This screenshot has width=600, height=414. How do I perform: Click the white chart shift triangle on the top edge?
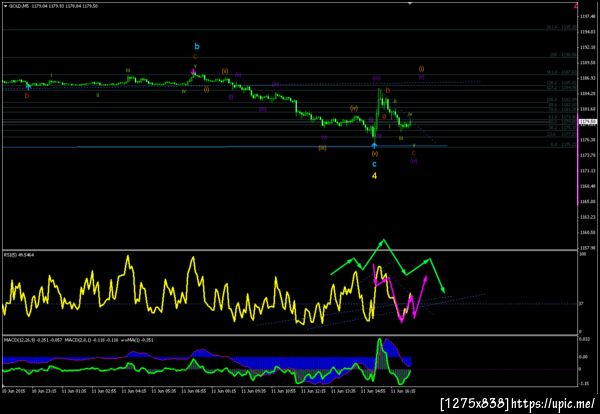point(410,3)
